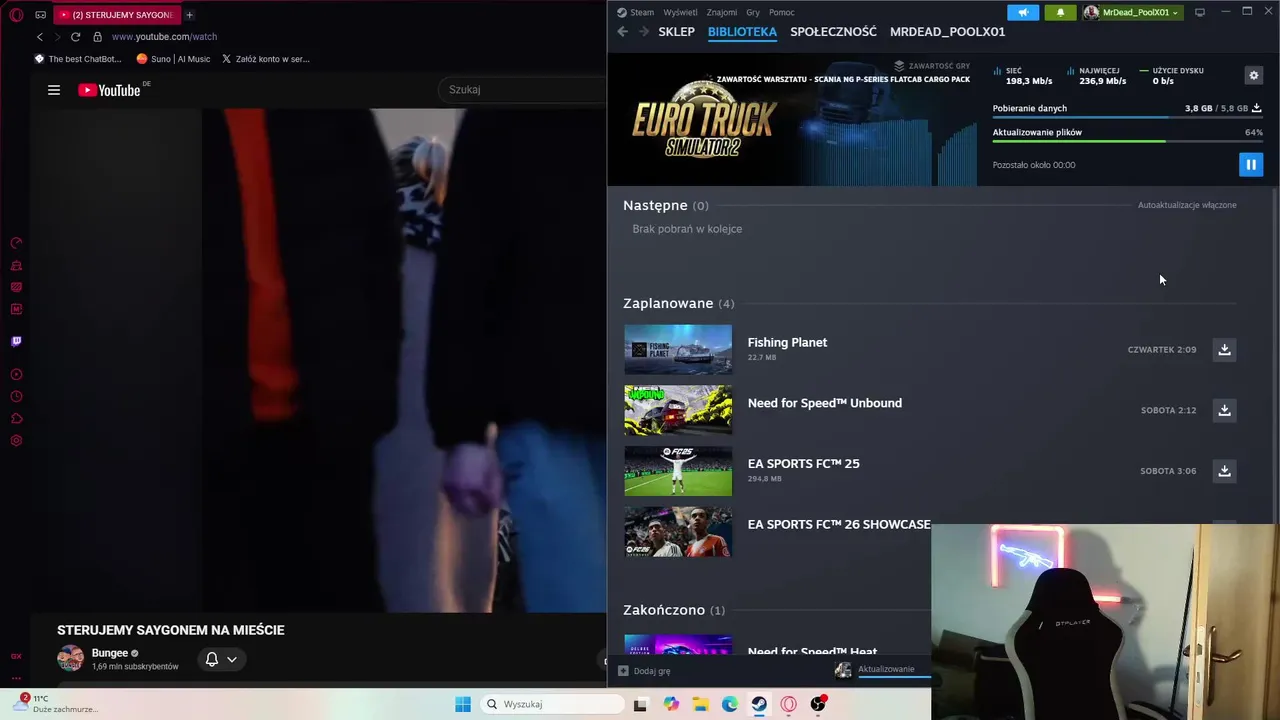Open Bungee channel avatar

70,659
